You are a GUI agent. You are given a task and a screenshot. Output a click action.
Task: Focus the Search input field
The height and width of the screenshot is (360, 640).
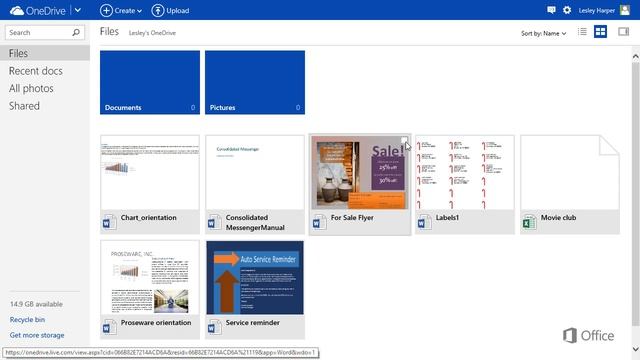[x=38, y=32]
